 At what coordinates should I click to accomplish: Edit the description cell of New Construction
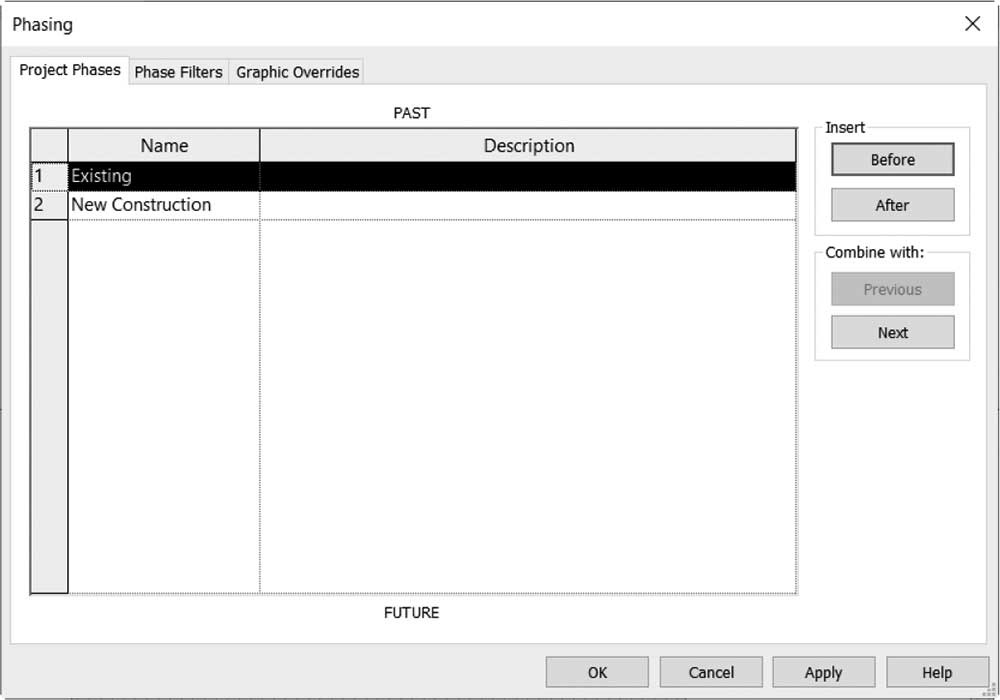[529, 205]
